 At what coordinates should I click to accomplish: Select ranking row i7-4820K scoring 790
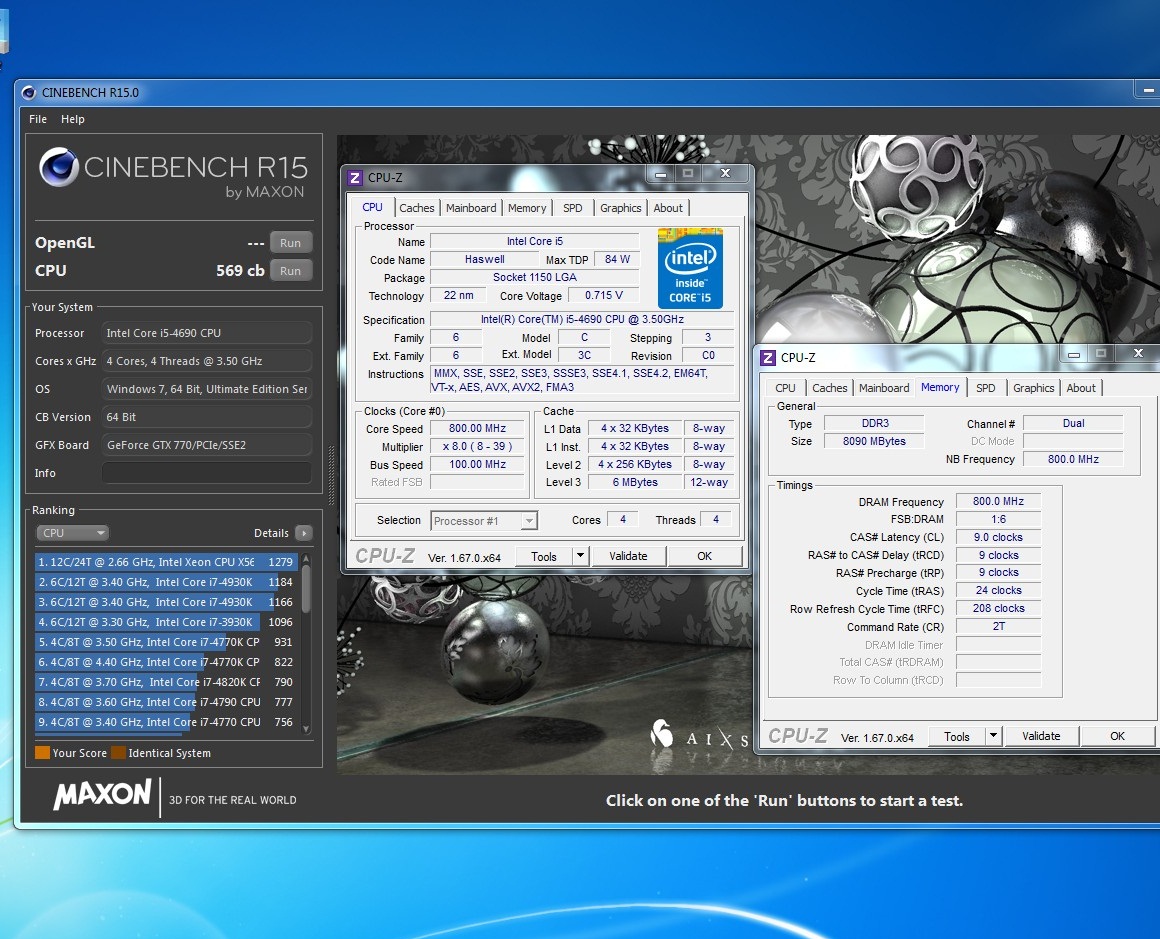click(166, 682)
